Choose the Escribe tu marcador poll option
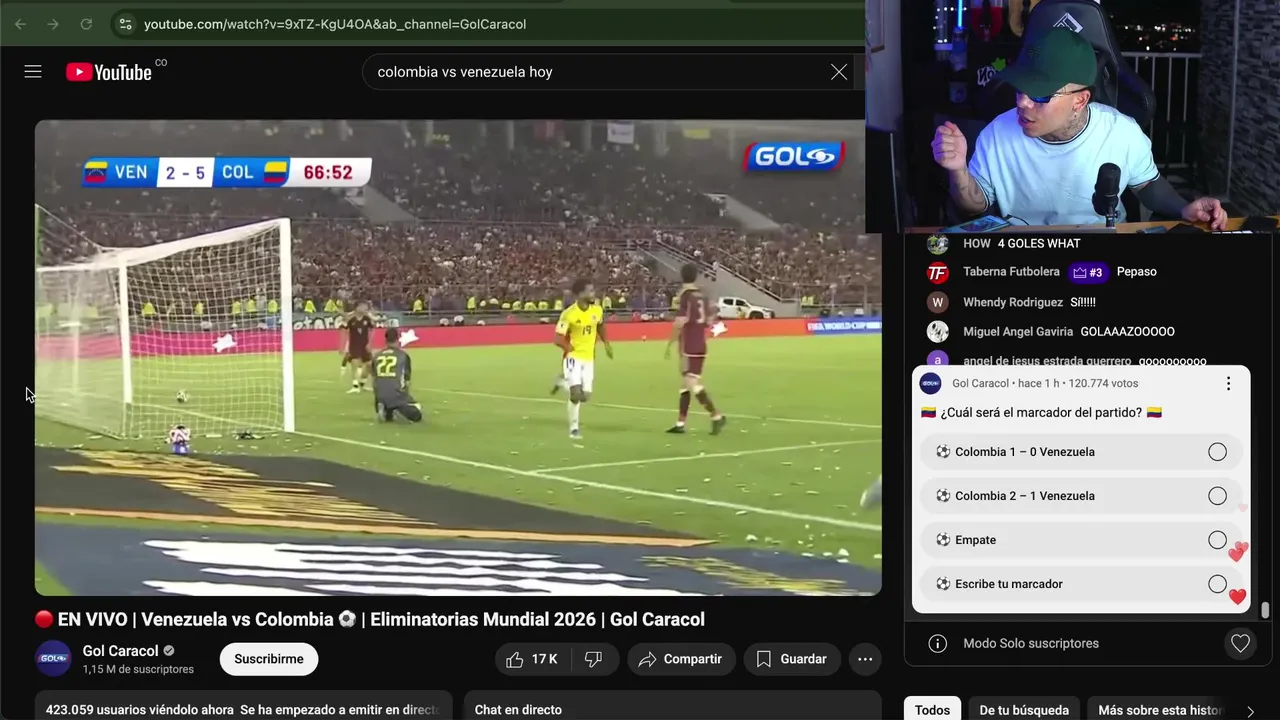The image size is (1280, 720). [1081, 584]
